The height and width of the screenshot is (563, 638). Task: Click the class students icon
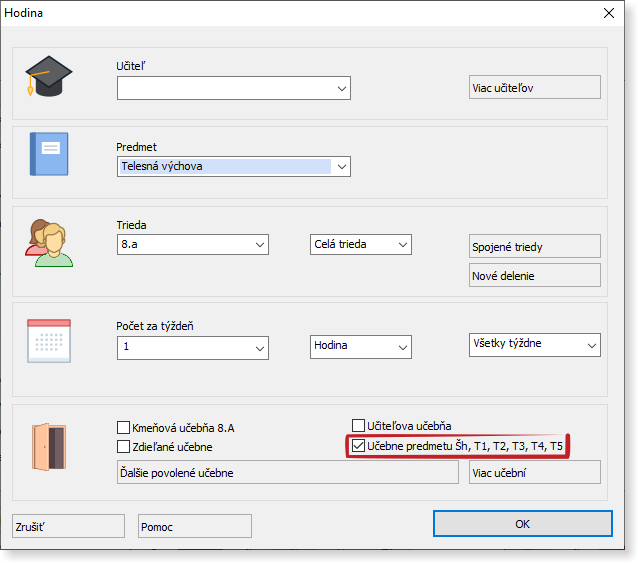click(x=49, y=243)
